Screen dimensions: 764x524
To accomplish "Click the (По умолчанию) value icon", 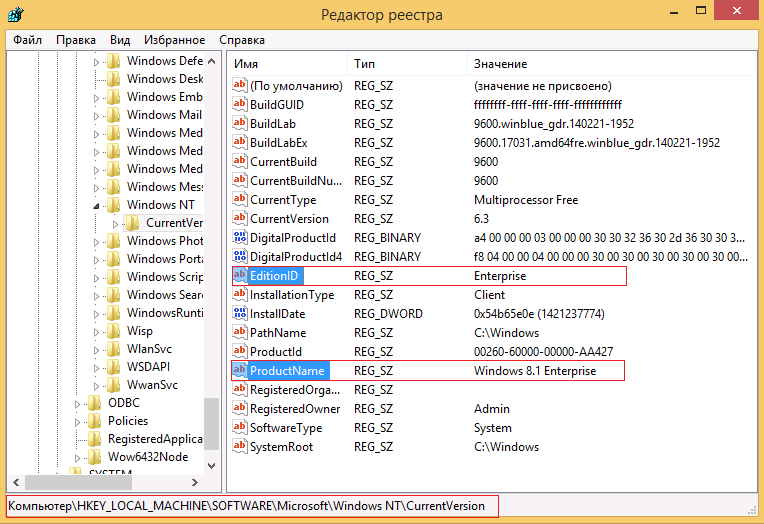I will pyautogui.click(x=239, y=85).
